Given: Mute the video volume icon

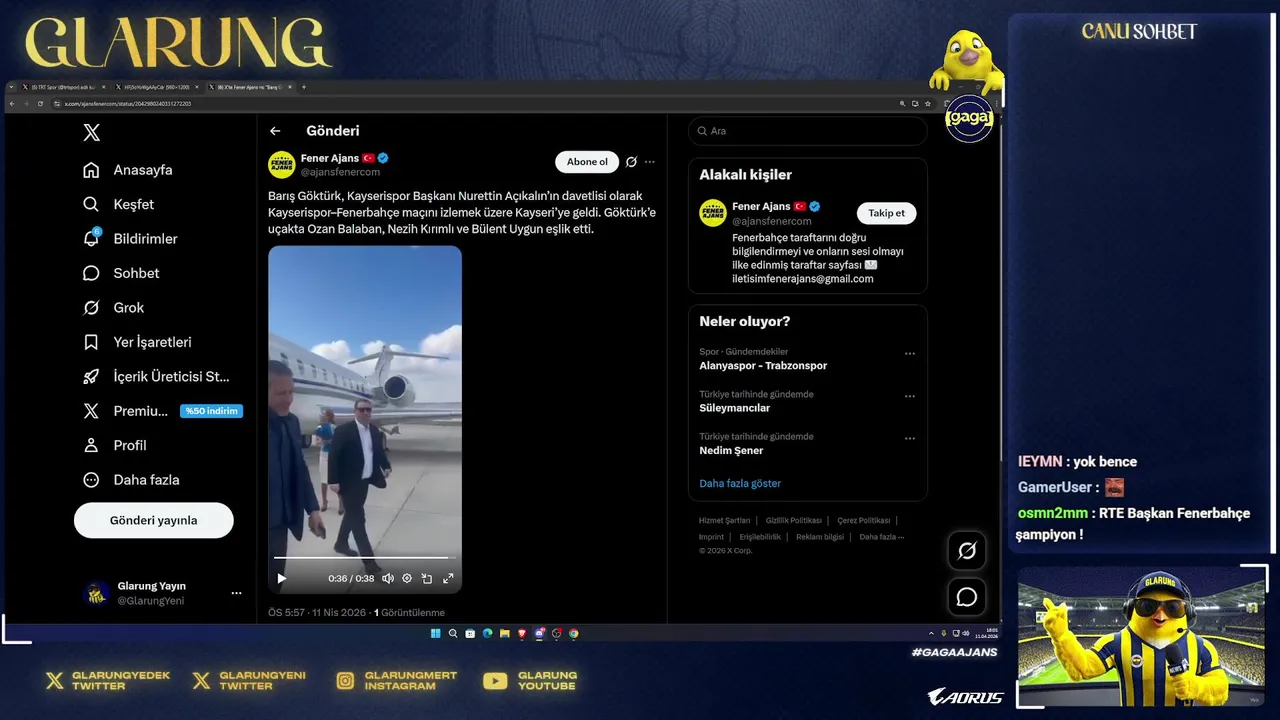Looking at the screenshot, I should (388, 578).
